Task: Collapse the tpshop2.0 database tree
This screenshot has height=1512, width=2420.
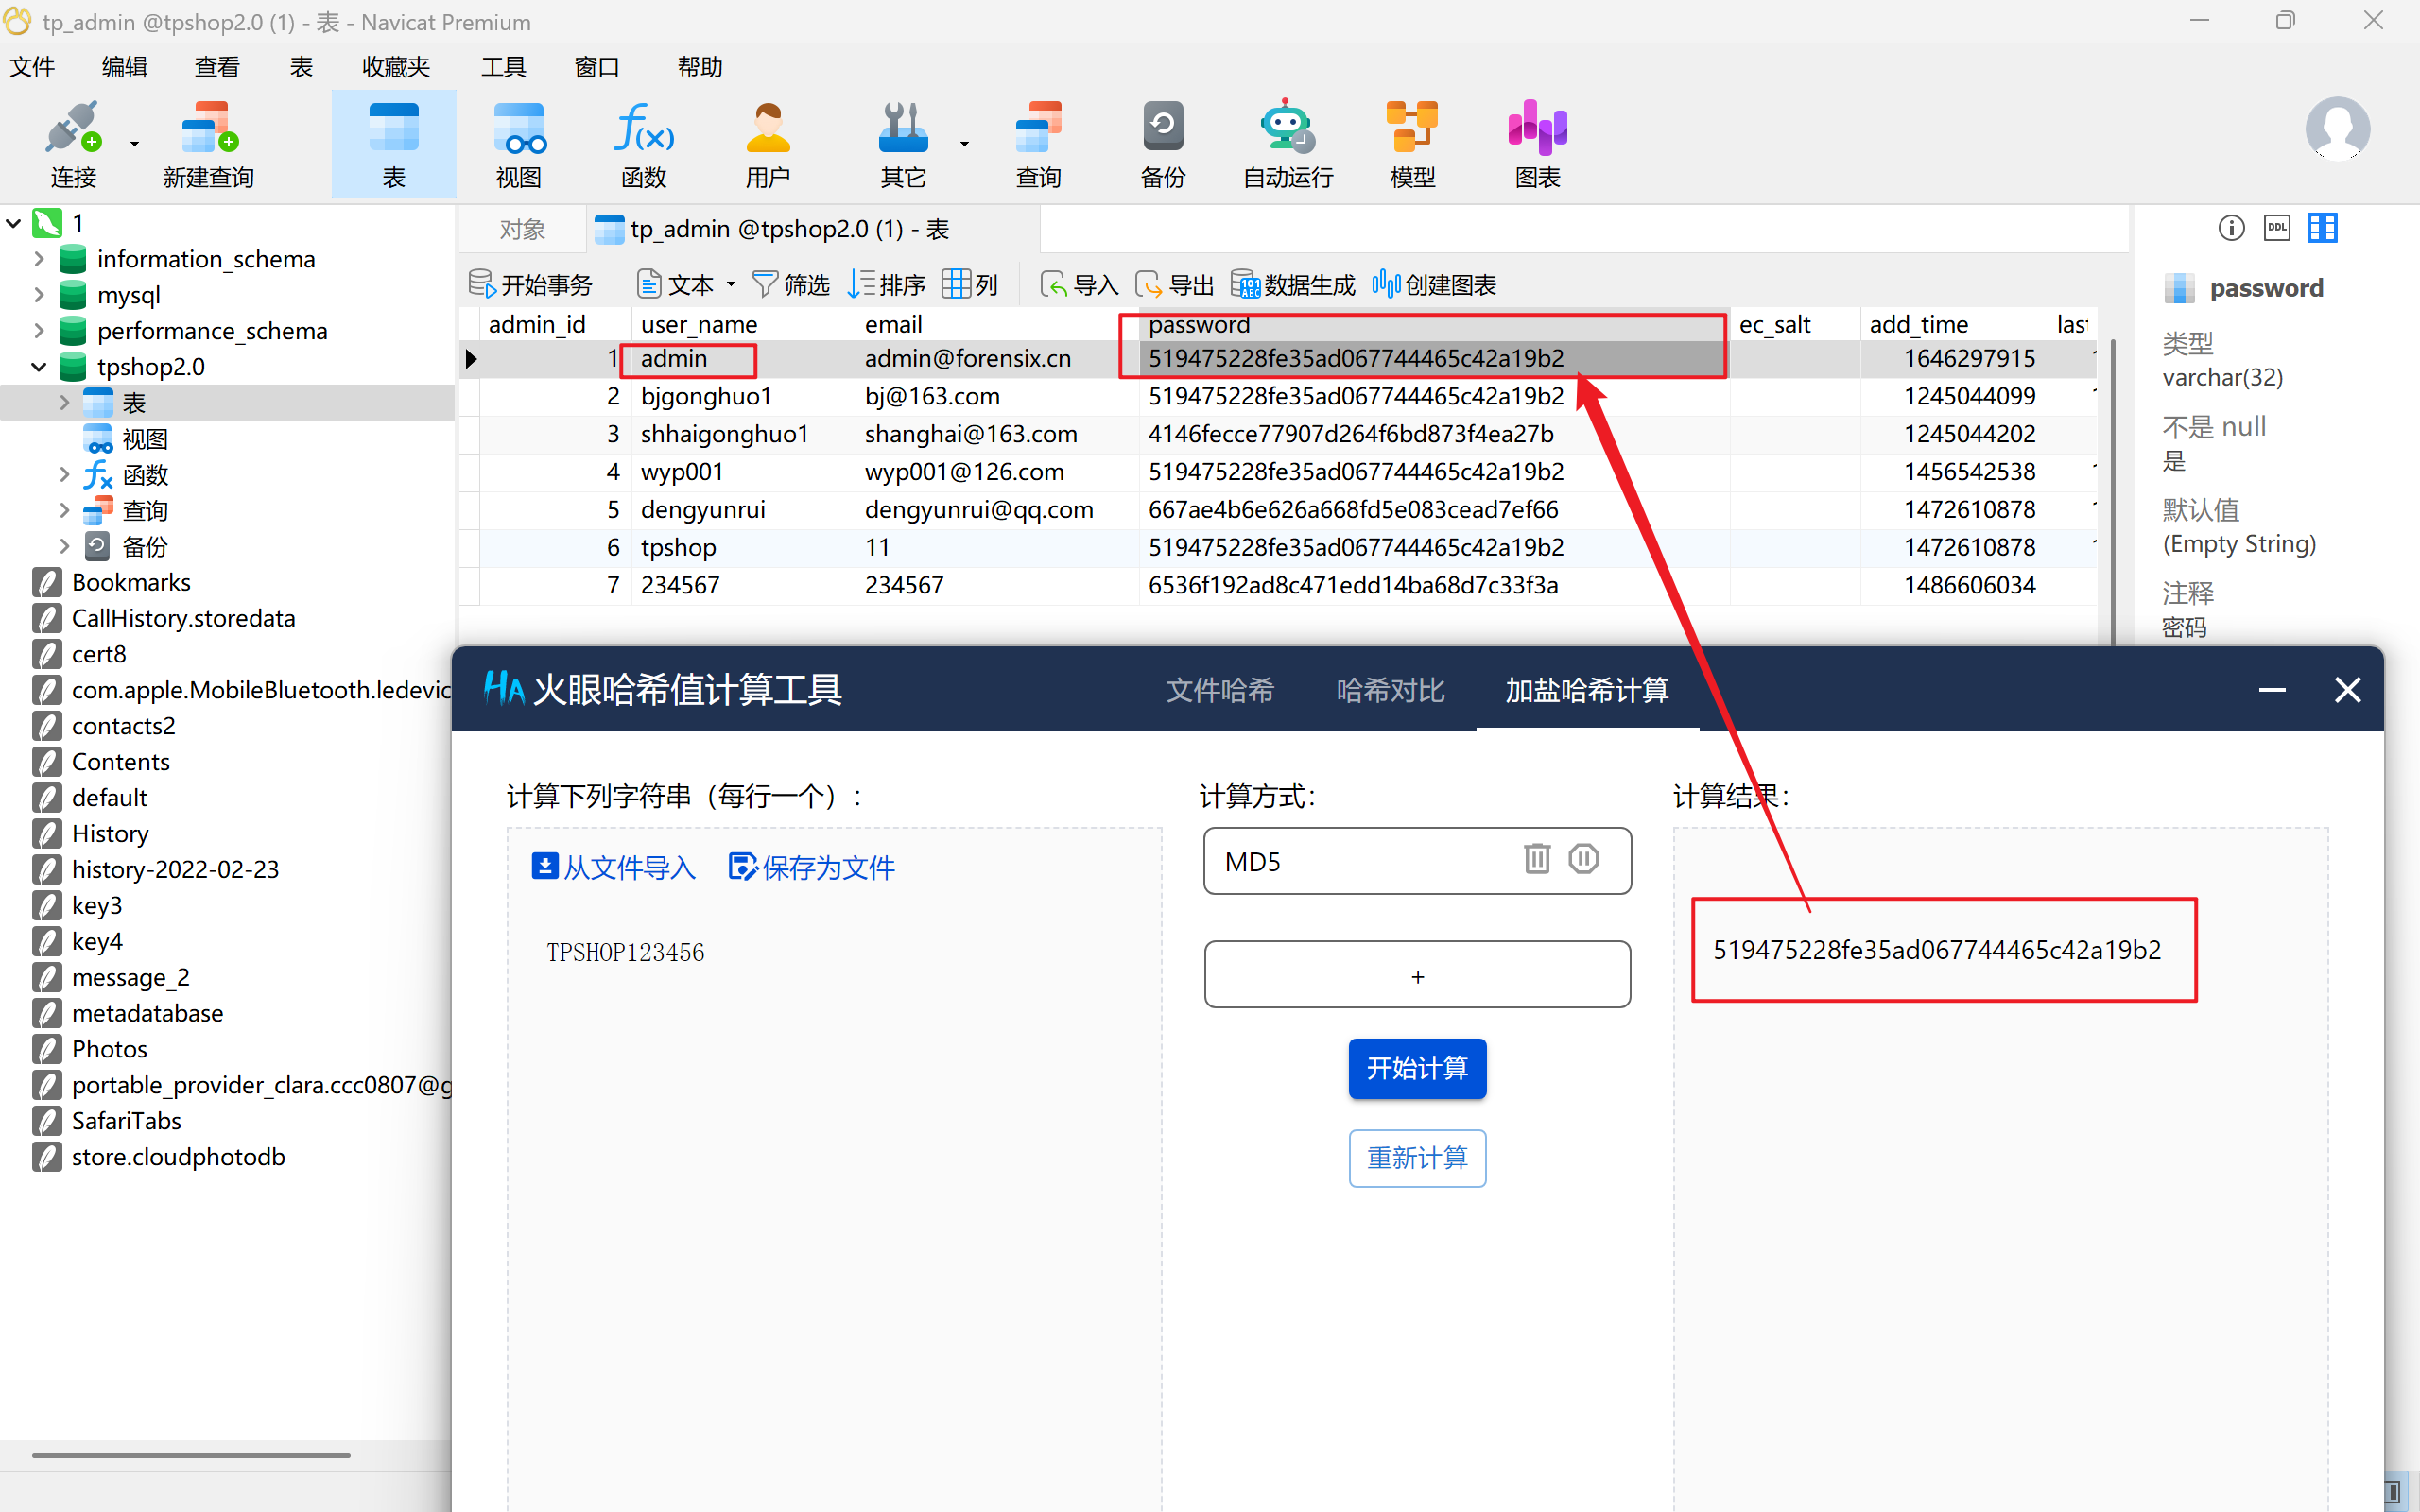Action: click(x=39, y=367)
